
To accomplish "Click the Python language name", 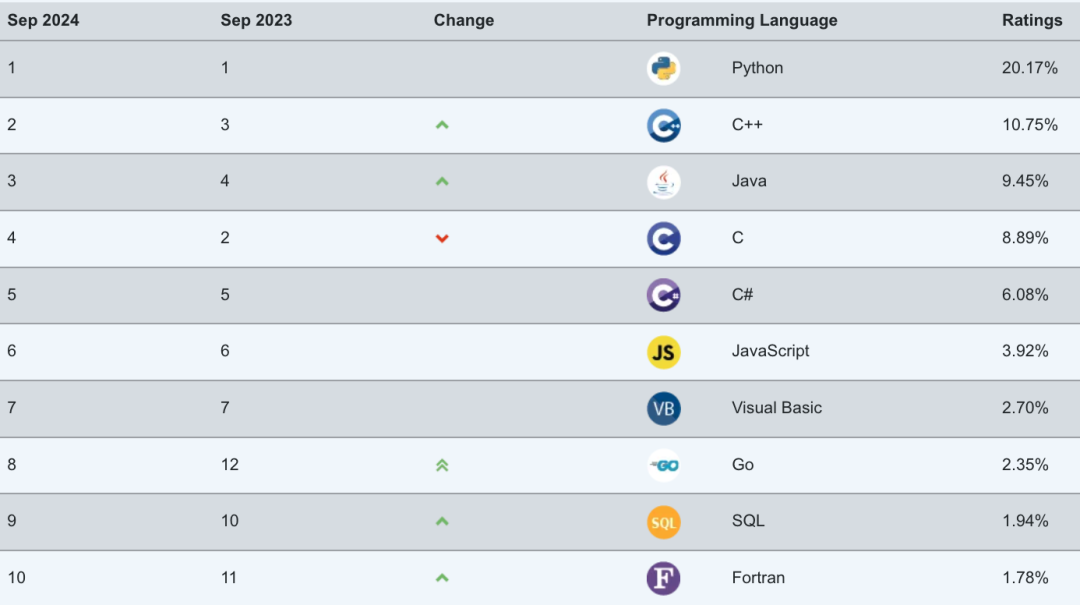I will point(757,68).
